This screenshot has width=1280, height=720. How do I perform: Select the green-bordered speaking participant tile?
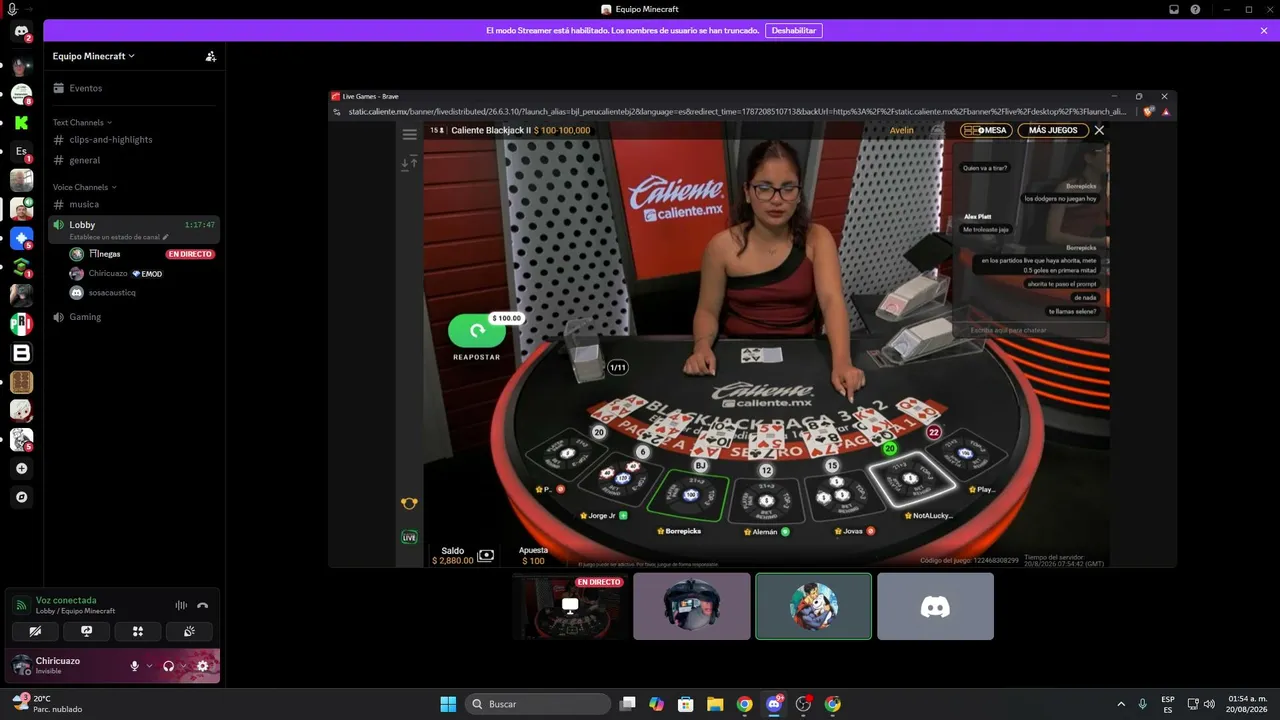[813, 606]
